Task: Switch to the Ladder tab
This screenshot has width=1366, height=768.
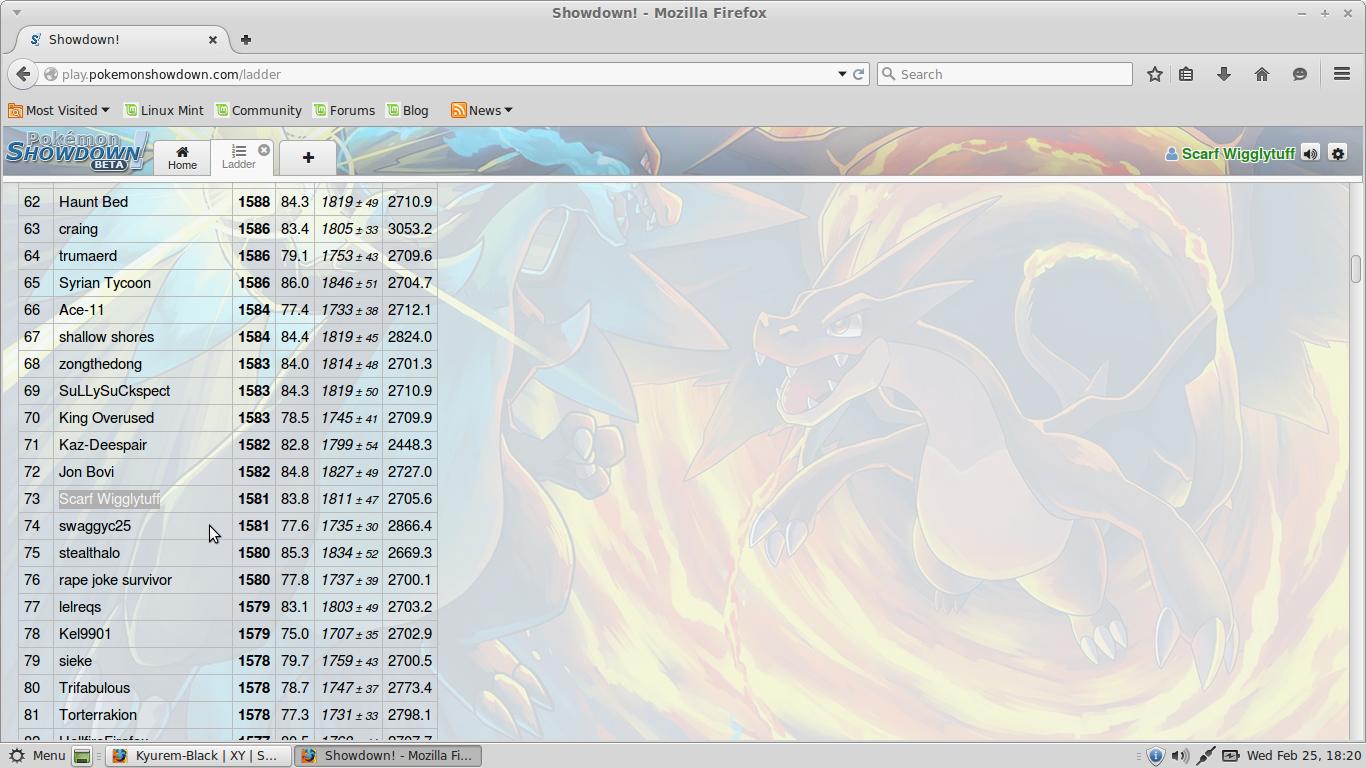Action: (x=238, y=157)
